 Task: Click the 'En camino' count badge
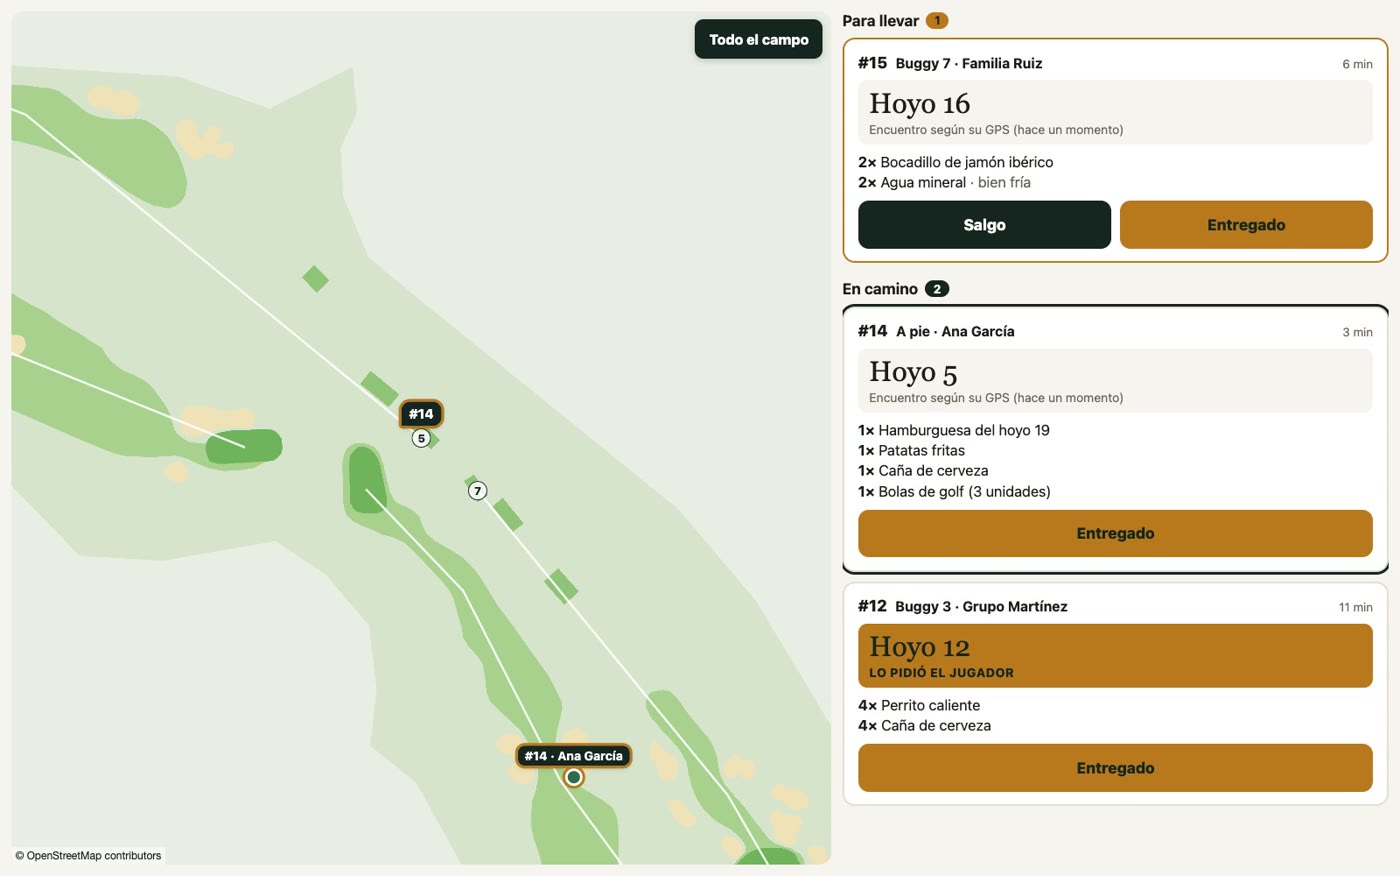coord(937,289)
